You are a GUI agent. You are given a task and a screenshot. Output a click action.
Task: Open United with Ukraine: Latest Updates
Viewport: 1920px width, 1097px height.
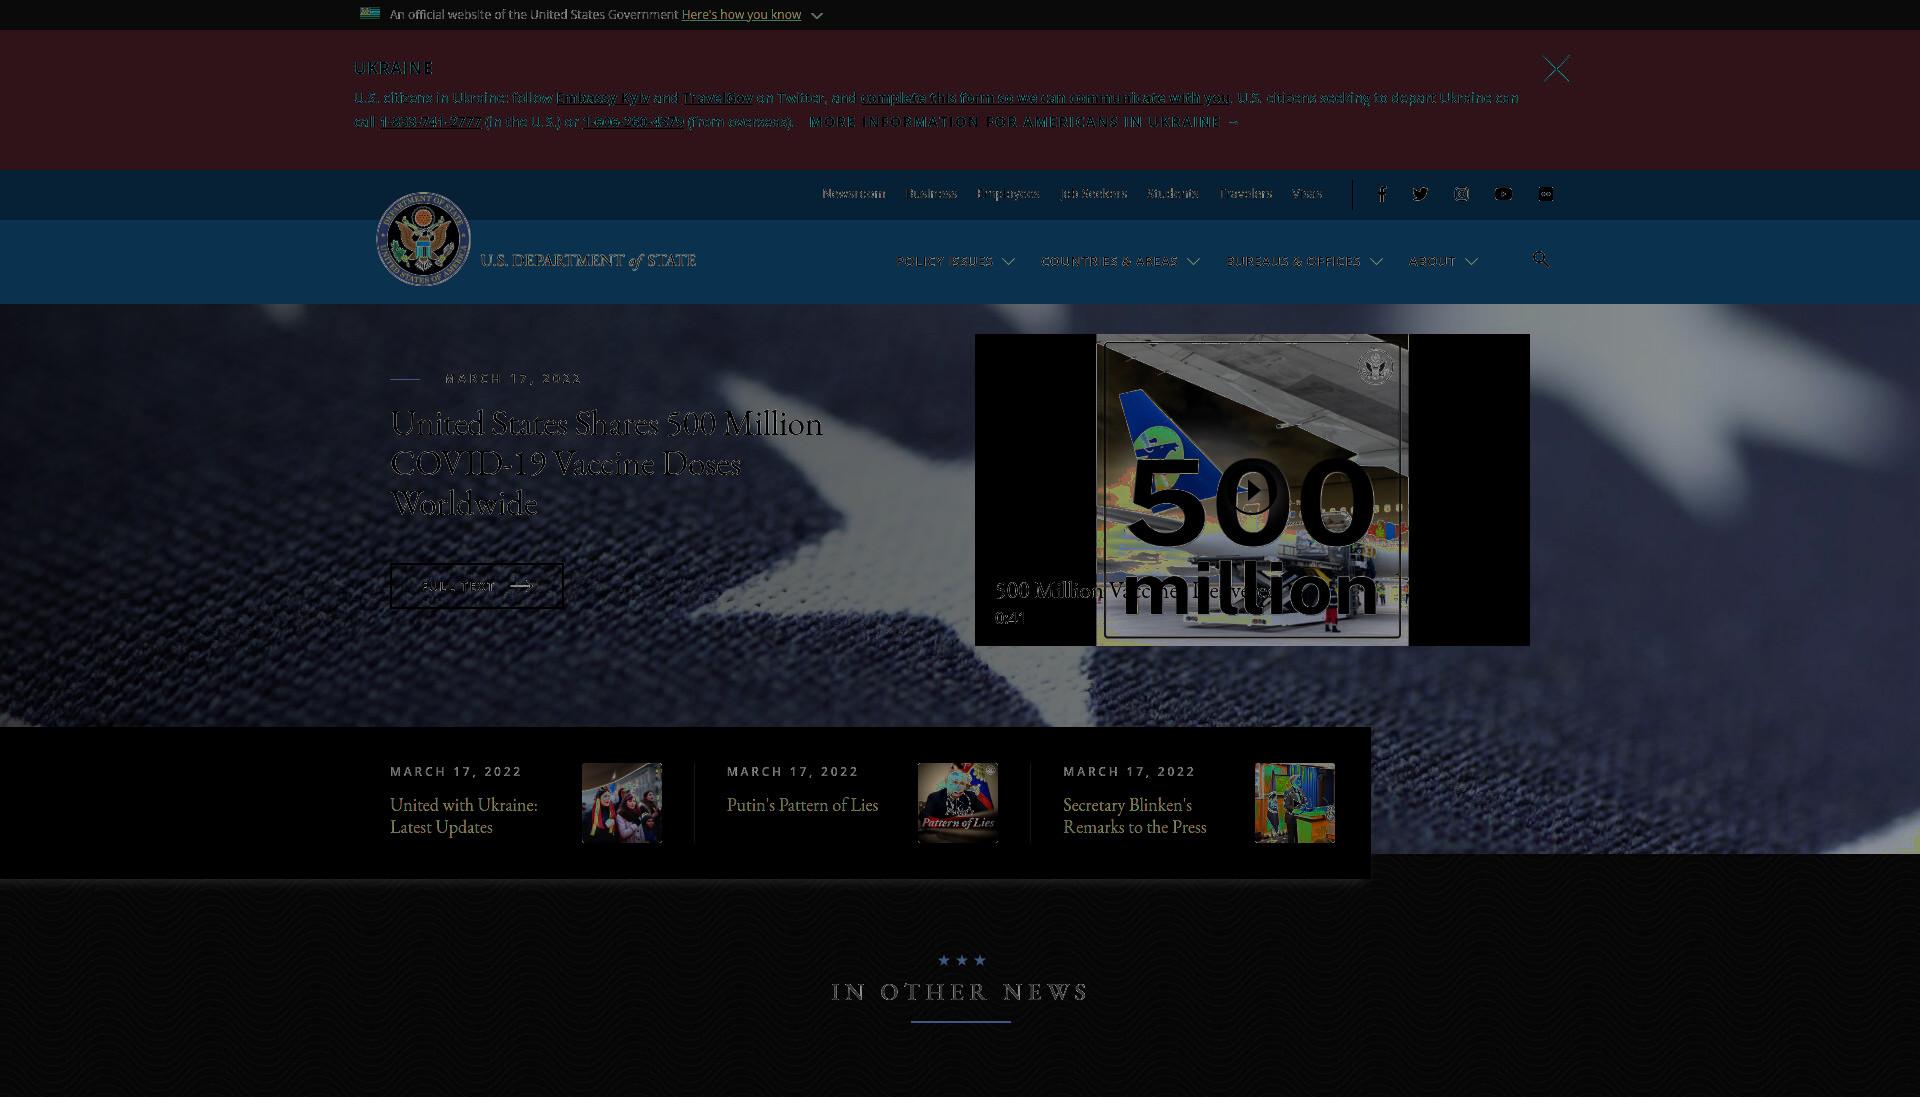[x=464, y=816]
